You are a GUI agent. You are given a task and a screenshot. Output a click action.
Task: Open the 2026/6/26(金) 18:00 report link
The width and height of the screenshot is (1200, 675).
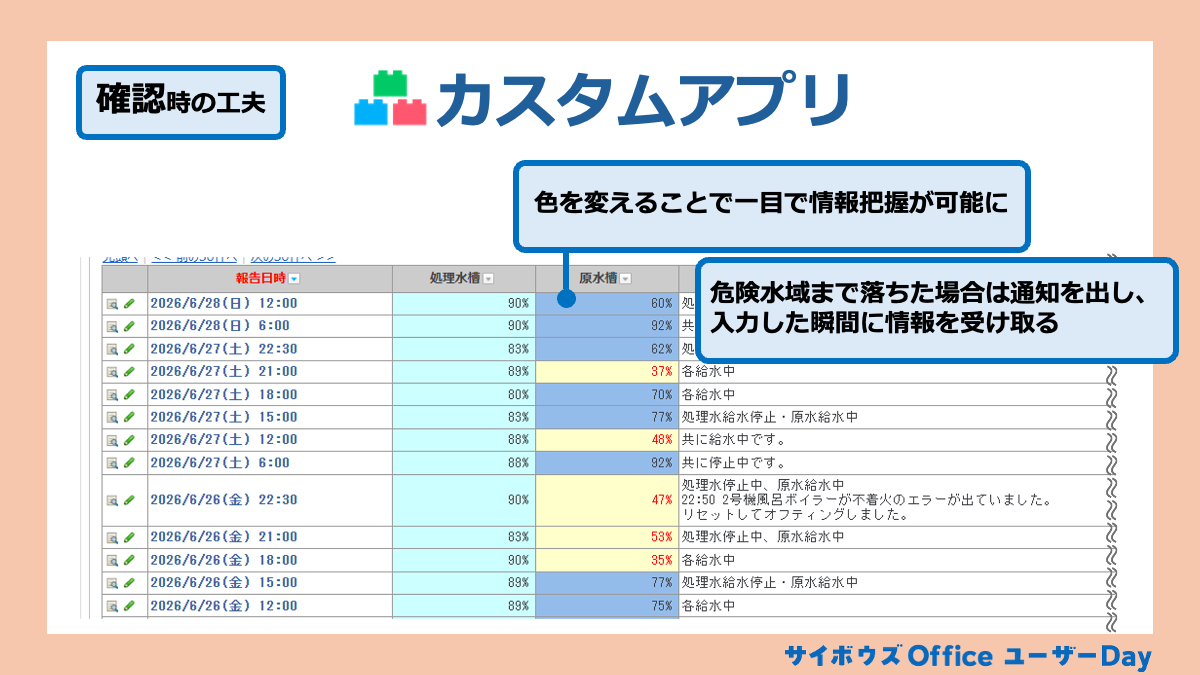click(x=223, y=560)
